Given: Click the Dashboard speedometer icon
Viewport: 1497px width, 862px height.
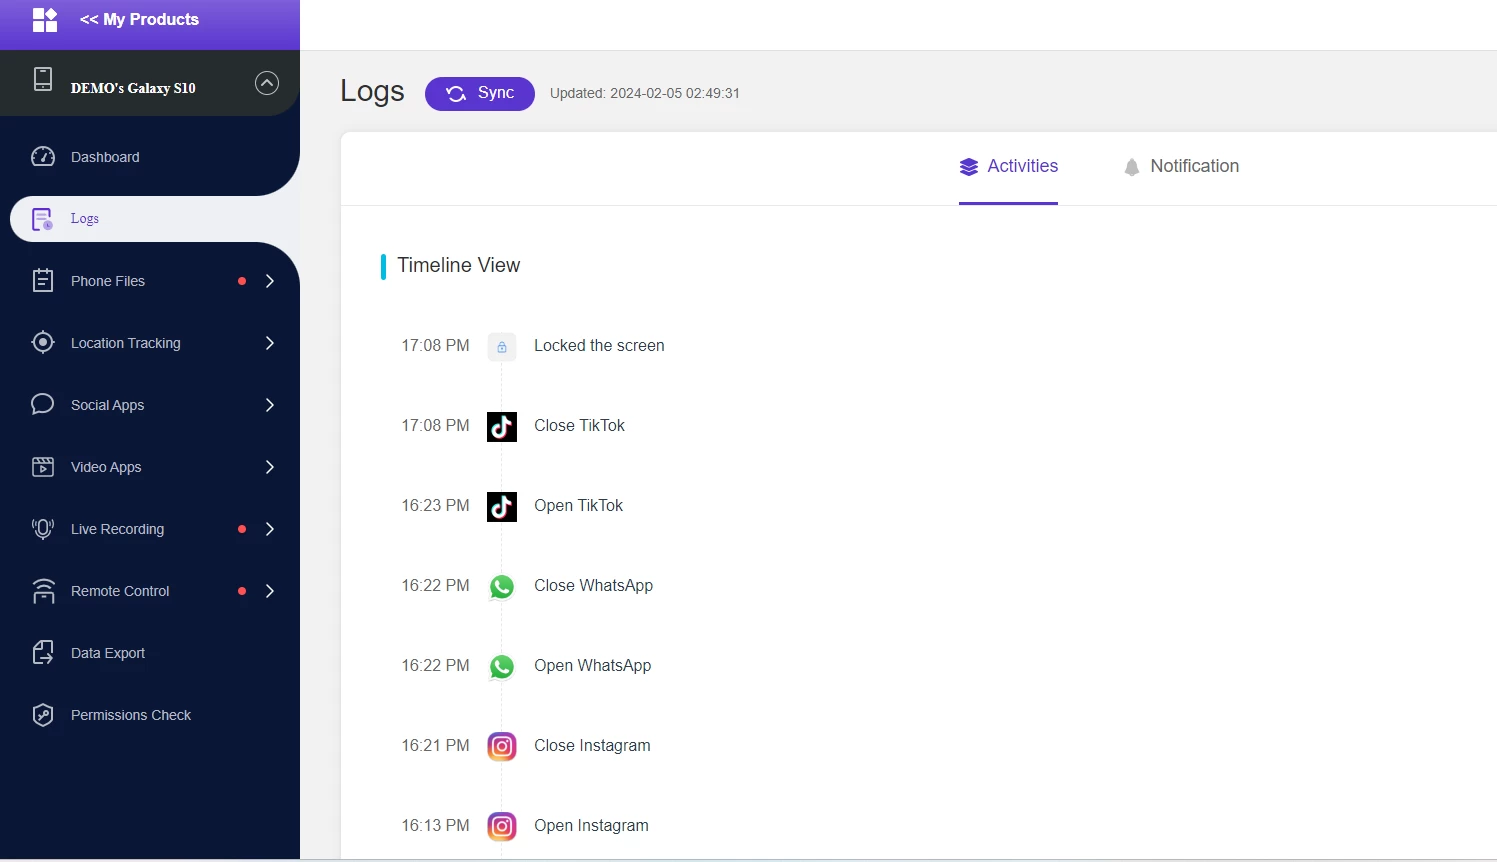Looking at the screenshot, I should 43,157.
